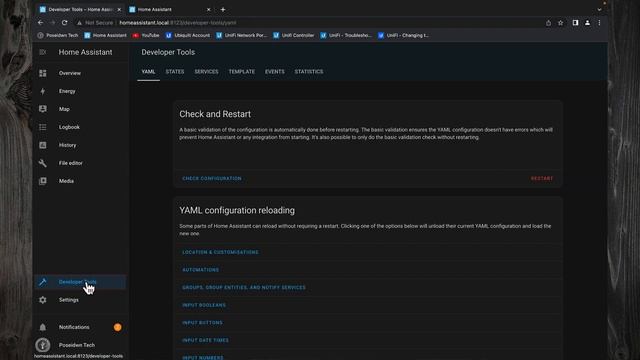Switch to the SERVICES tab
The image size is (640, 360).
(206, 71)
